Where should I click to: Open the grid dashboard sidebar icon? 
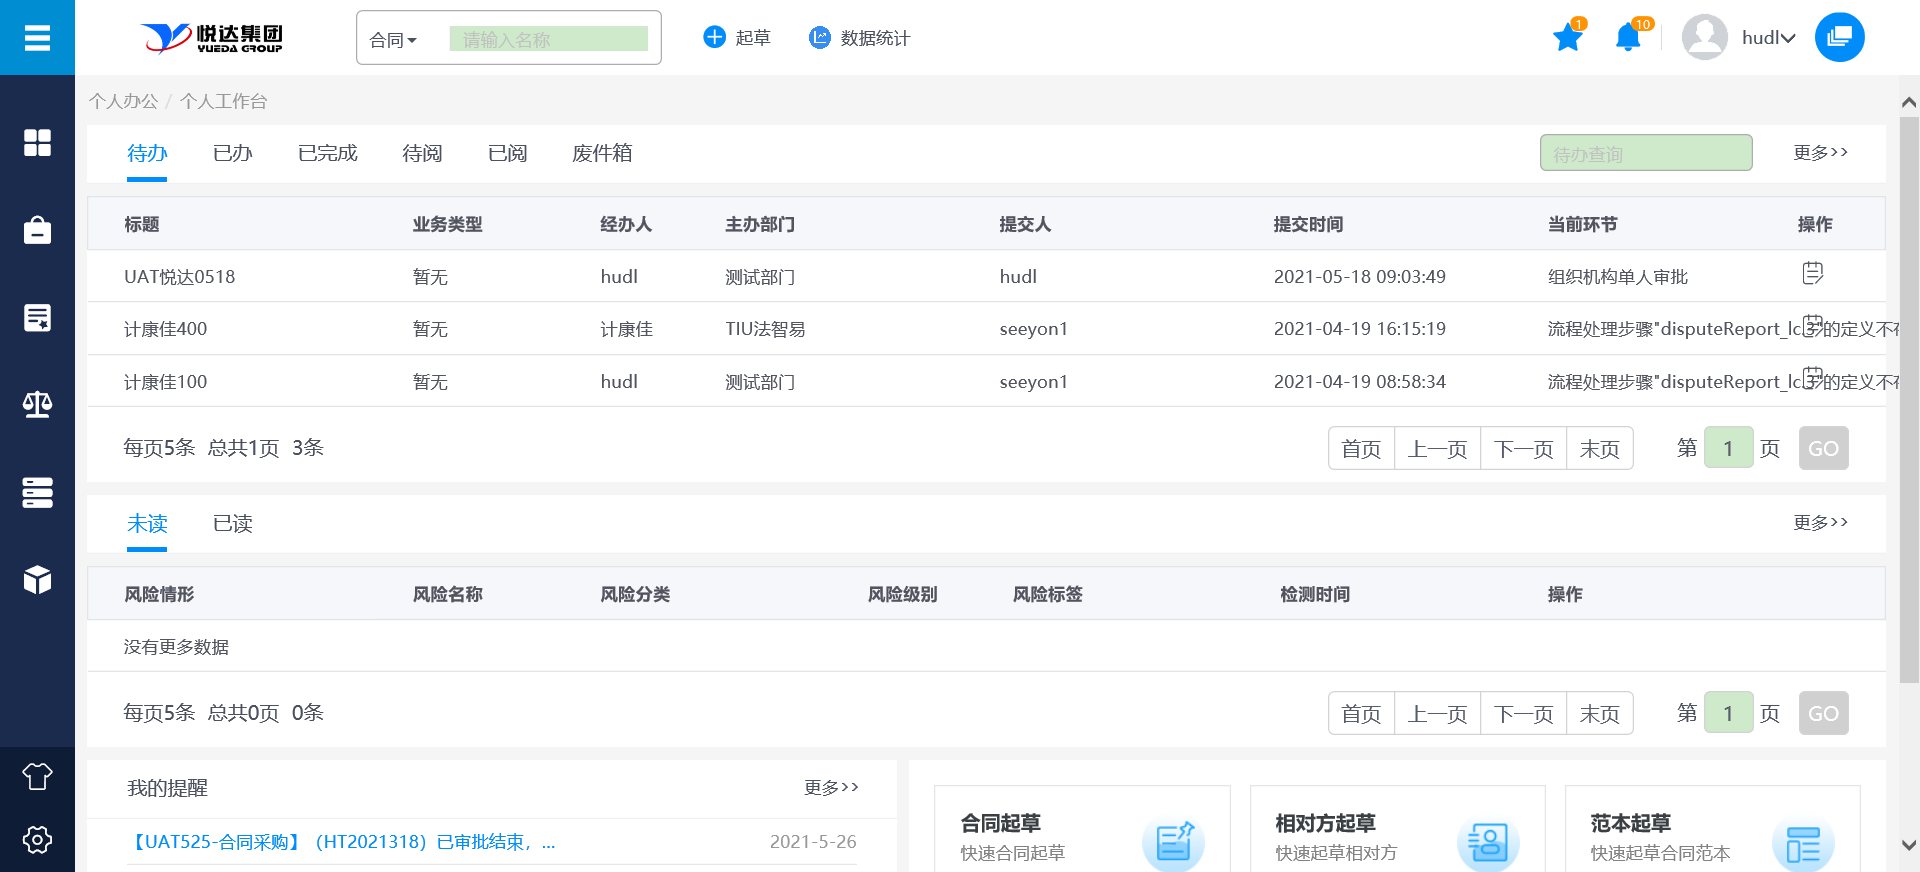[37, 143]
